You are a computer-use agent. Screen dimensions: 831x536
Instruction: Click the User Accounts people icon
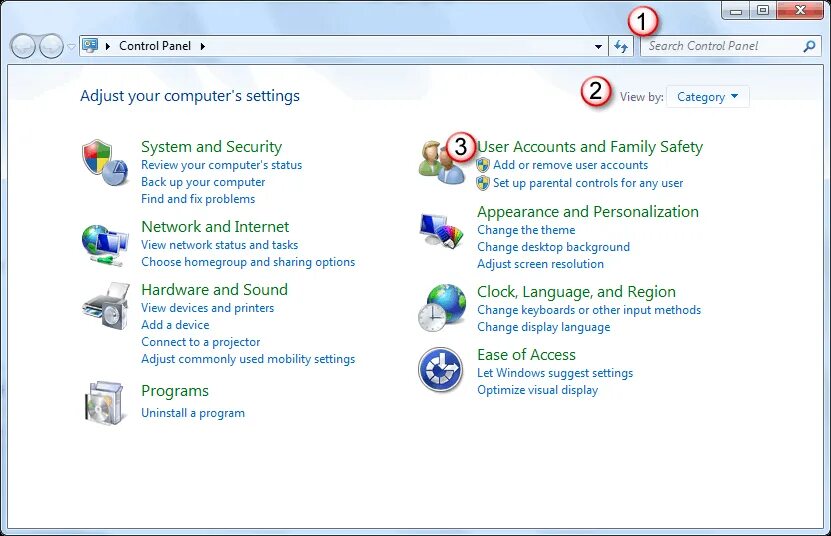tap(442, 162)
